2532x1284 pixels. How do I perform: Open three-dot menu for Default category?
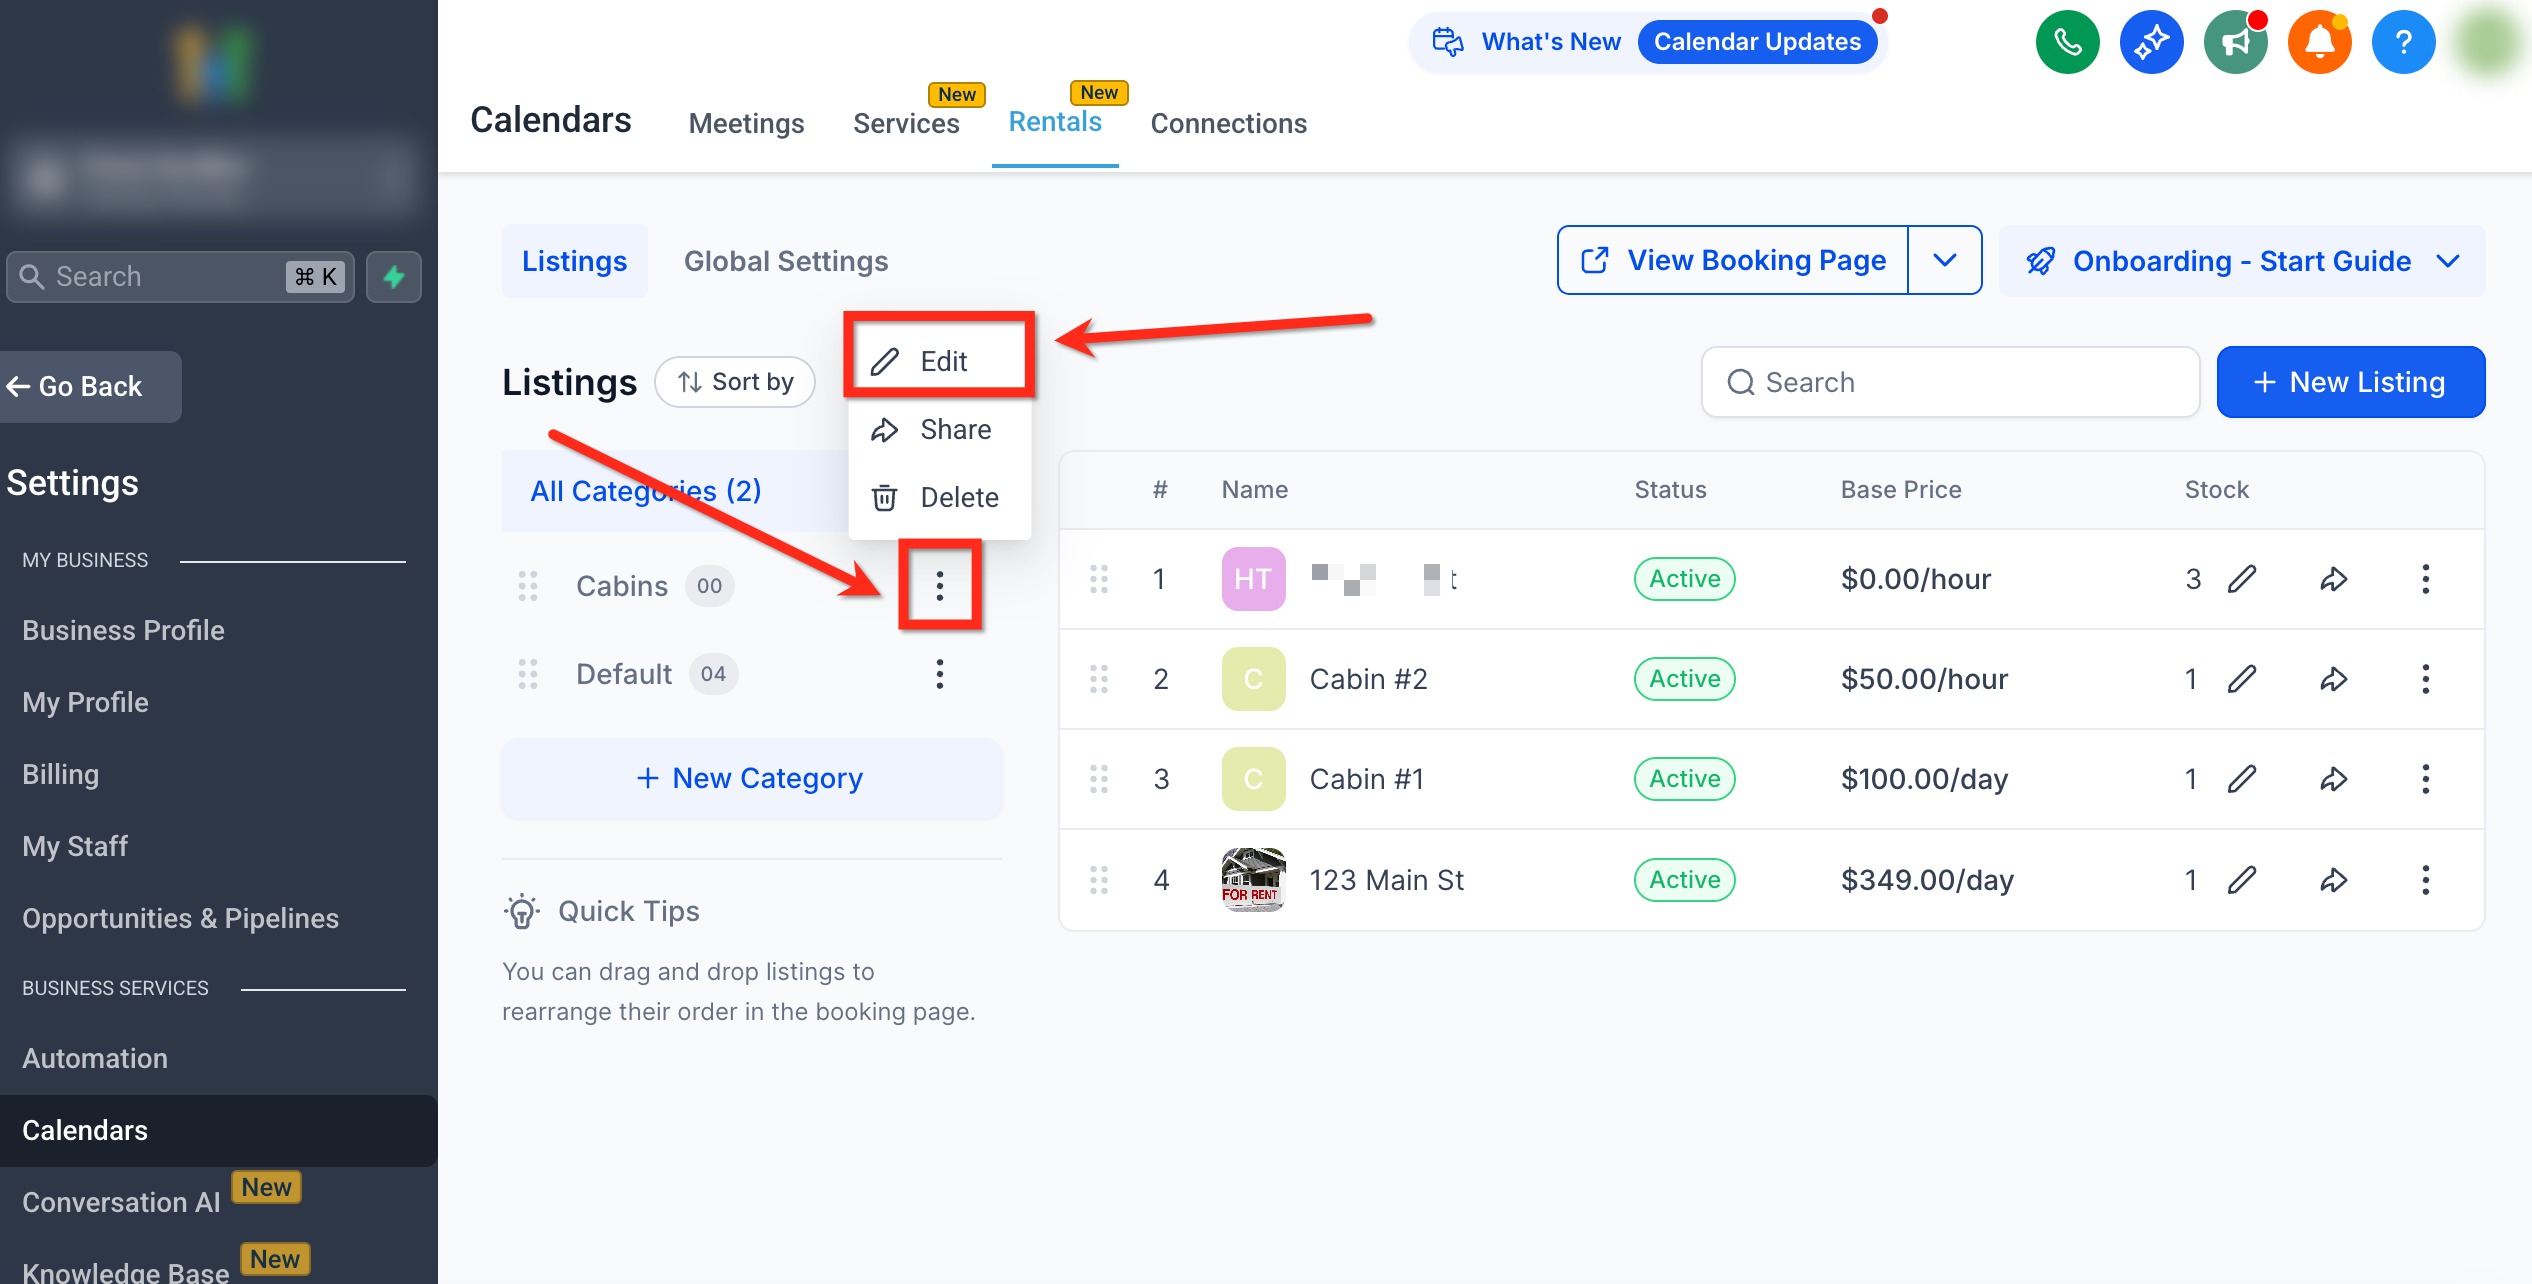[939, 674]
